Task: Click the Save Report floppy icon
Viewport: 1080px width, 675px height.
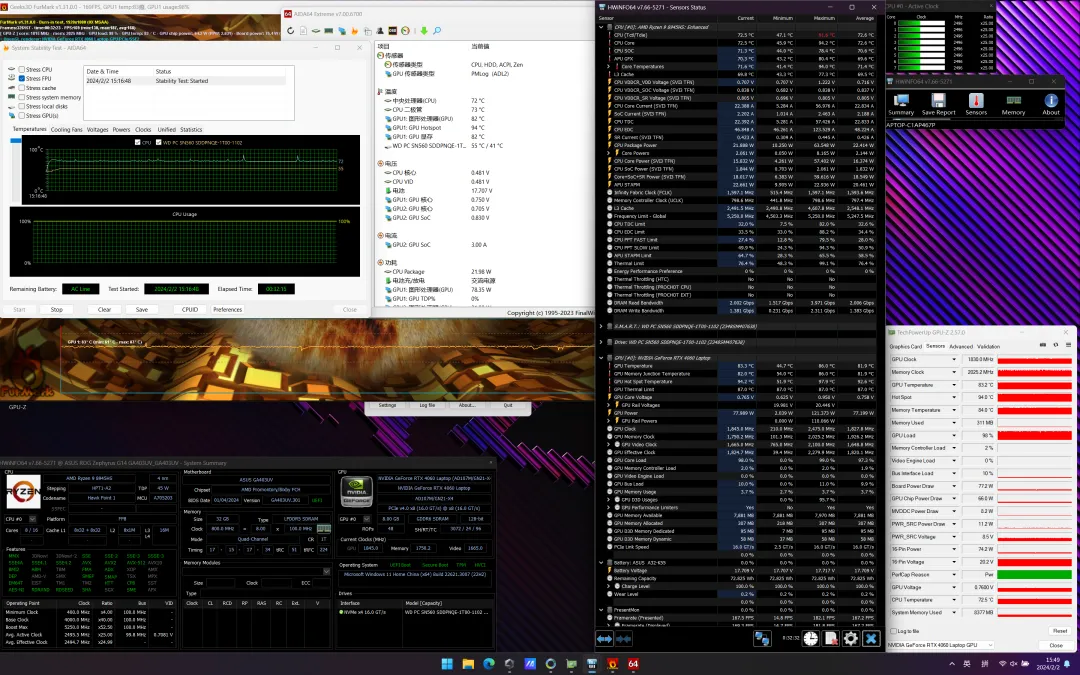Action: tap(938, 101)
